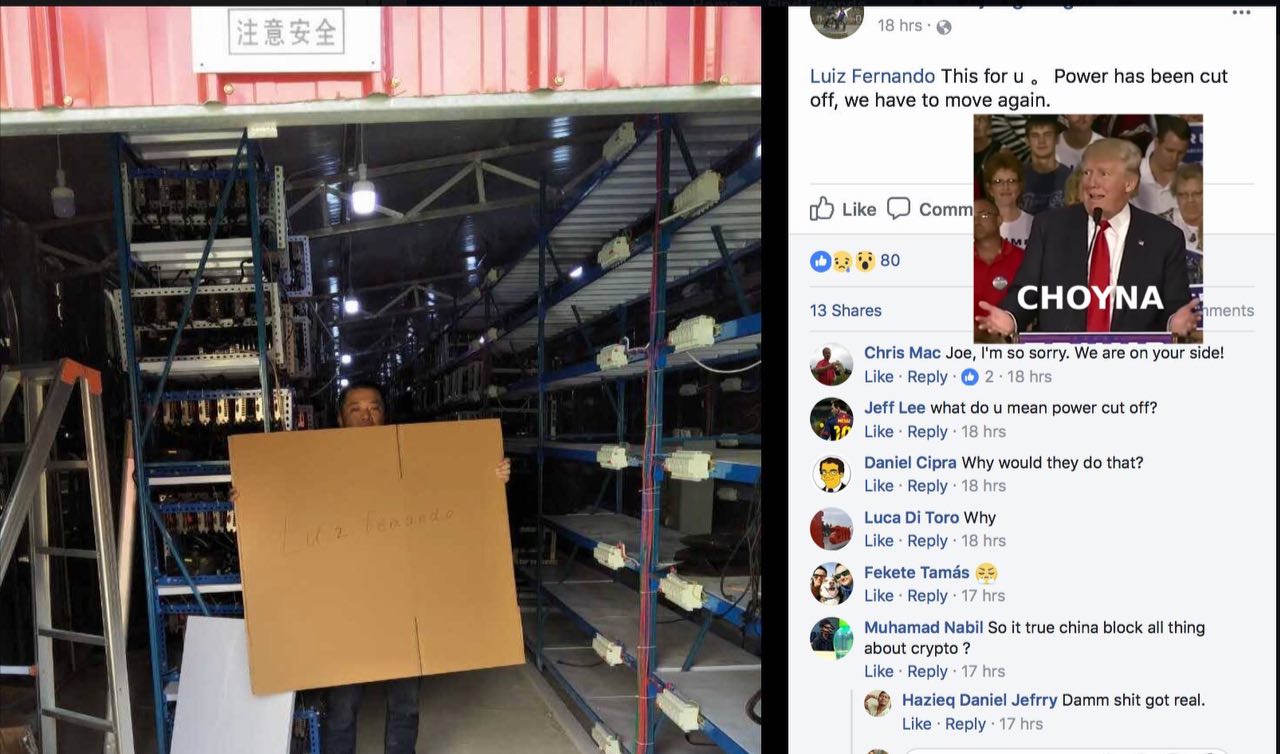The image size is (1280, 754).
Task: Open the post options three-dots menu
Action: [x=1241, y=13]
